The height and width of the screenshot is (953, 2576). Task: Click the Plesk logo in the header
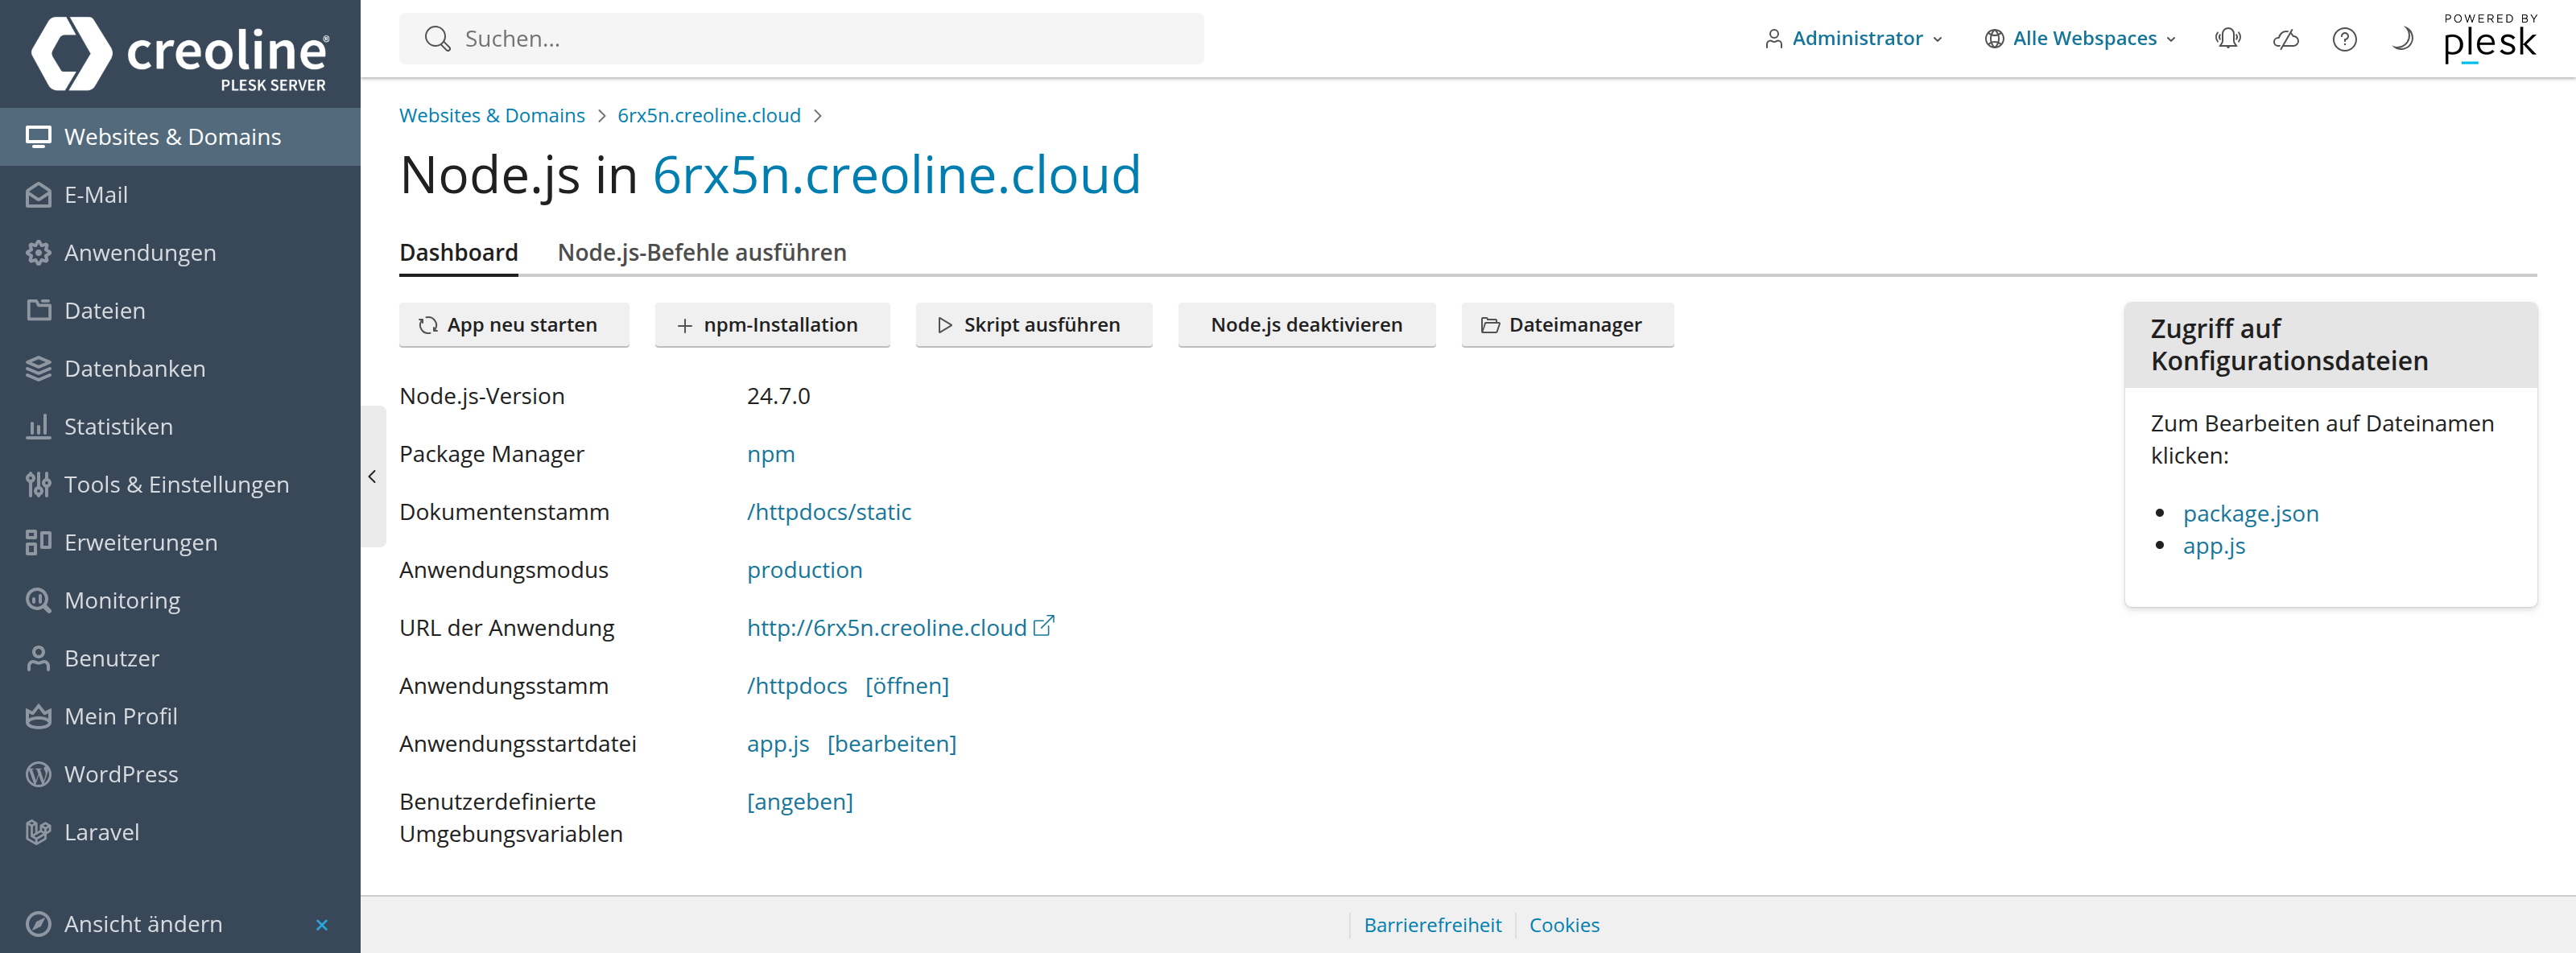tap(2490, 39)
